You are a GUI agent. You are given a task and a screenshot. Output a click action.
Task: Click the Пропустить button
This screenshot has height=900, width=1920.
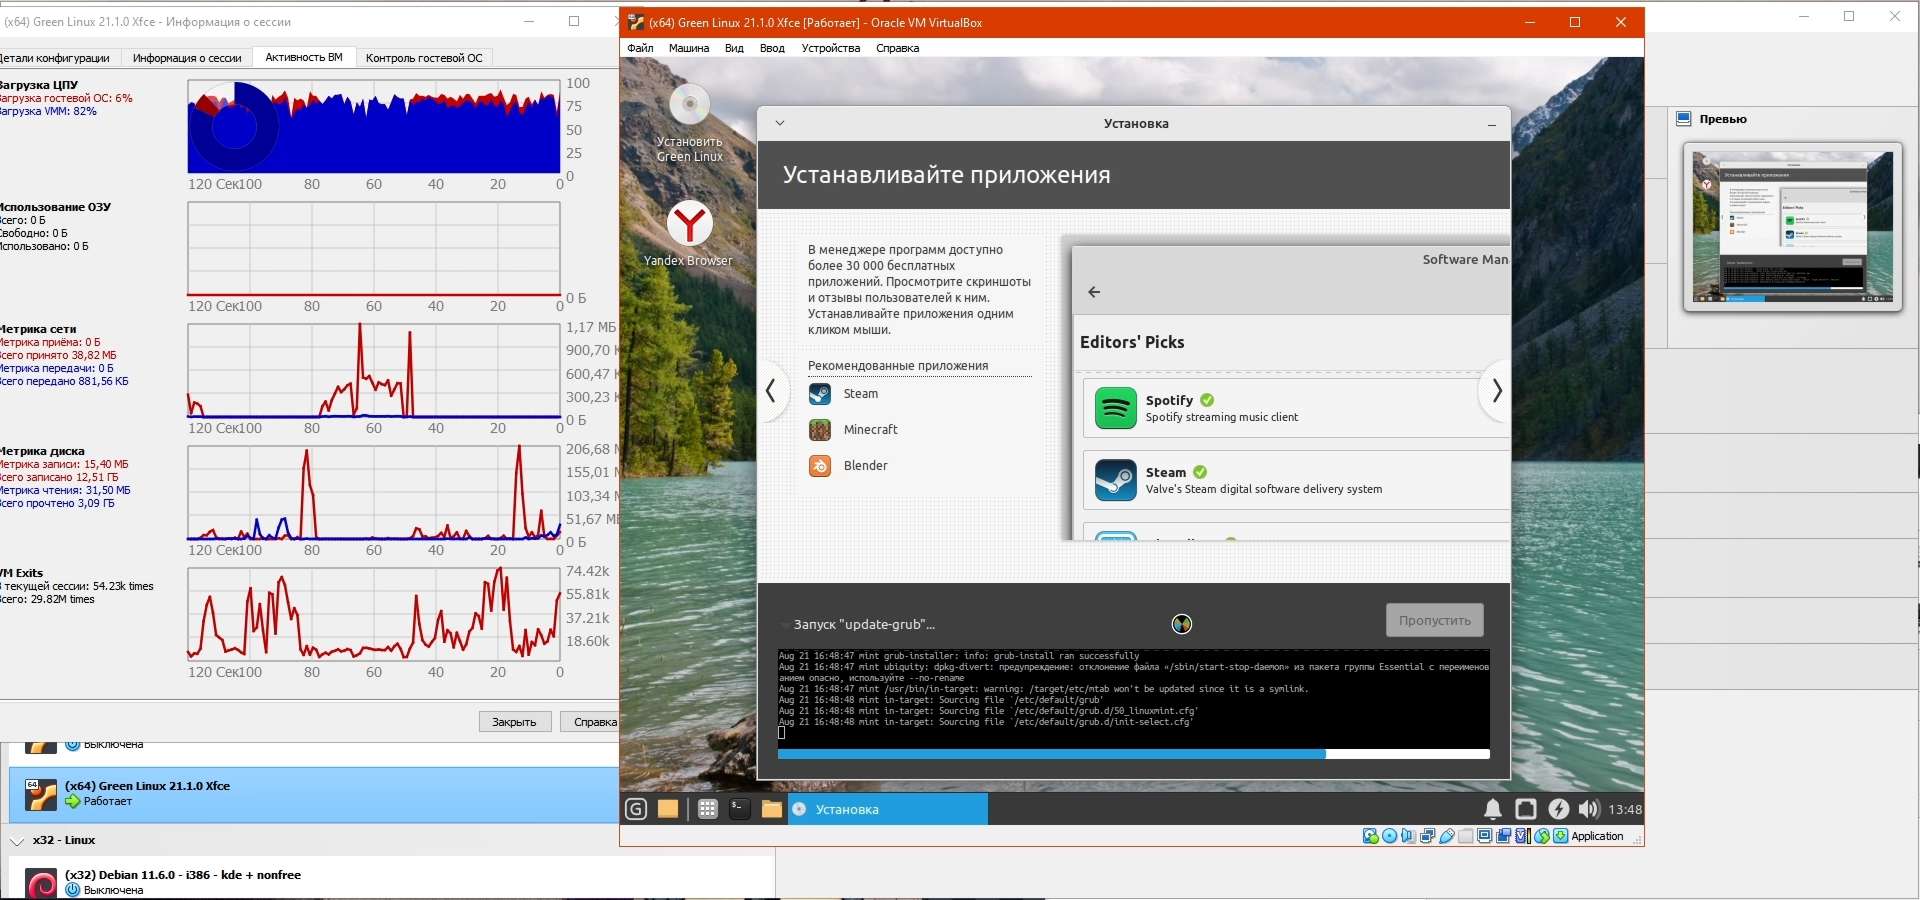1435,620
